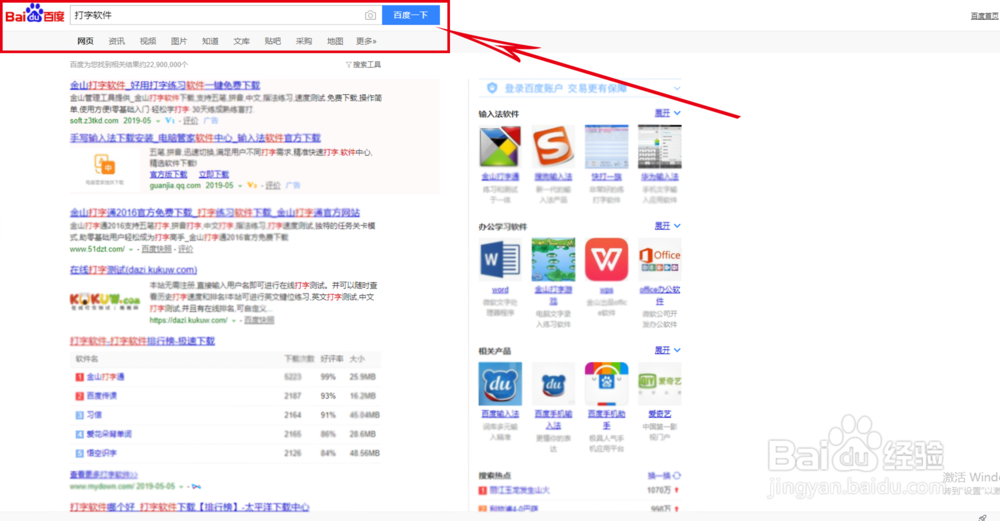Click 悟空识字 in the ranking table
The width and height of the screenshot is (1000, 521).
[x=102, y=453]
